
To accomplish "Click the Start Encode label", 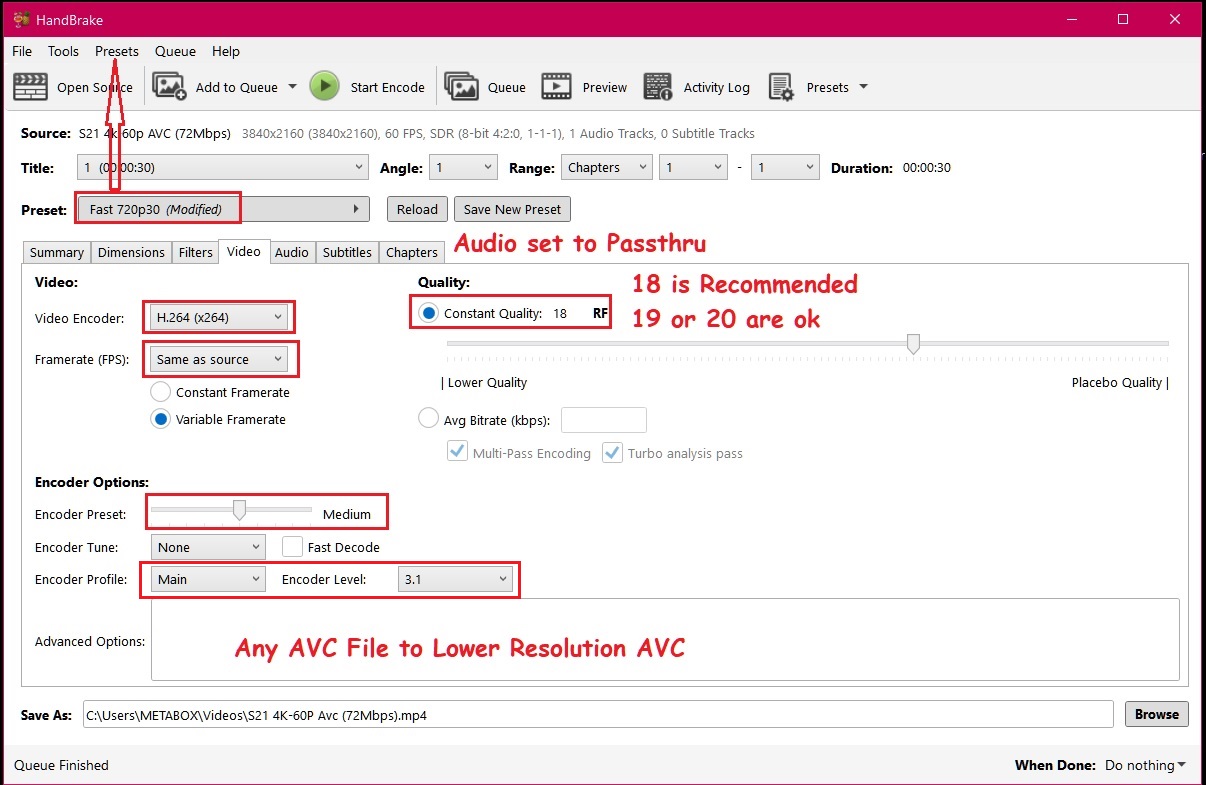I will tap(388, 87).
